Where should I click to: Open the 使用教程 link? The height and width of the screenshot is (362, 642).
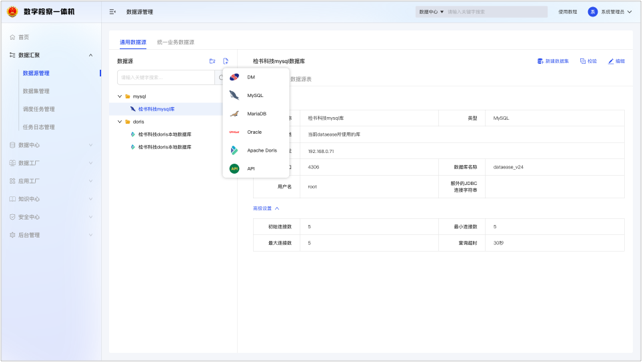tap(567, 12)
